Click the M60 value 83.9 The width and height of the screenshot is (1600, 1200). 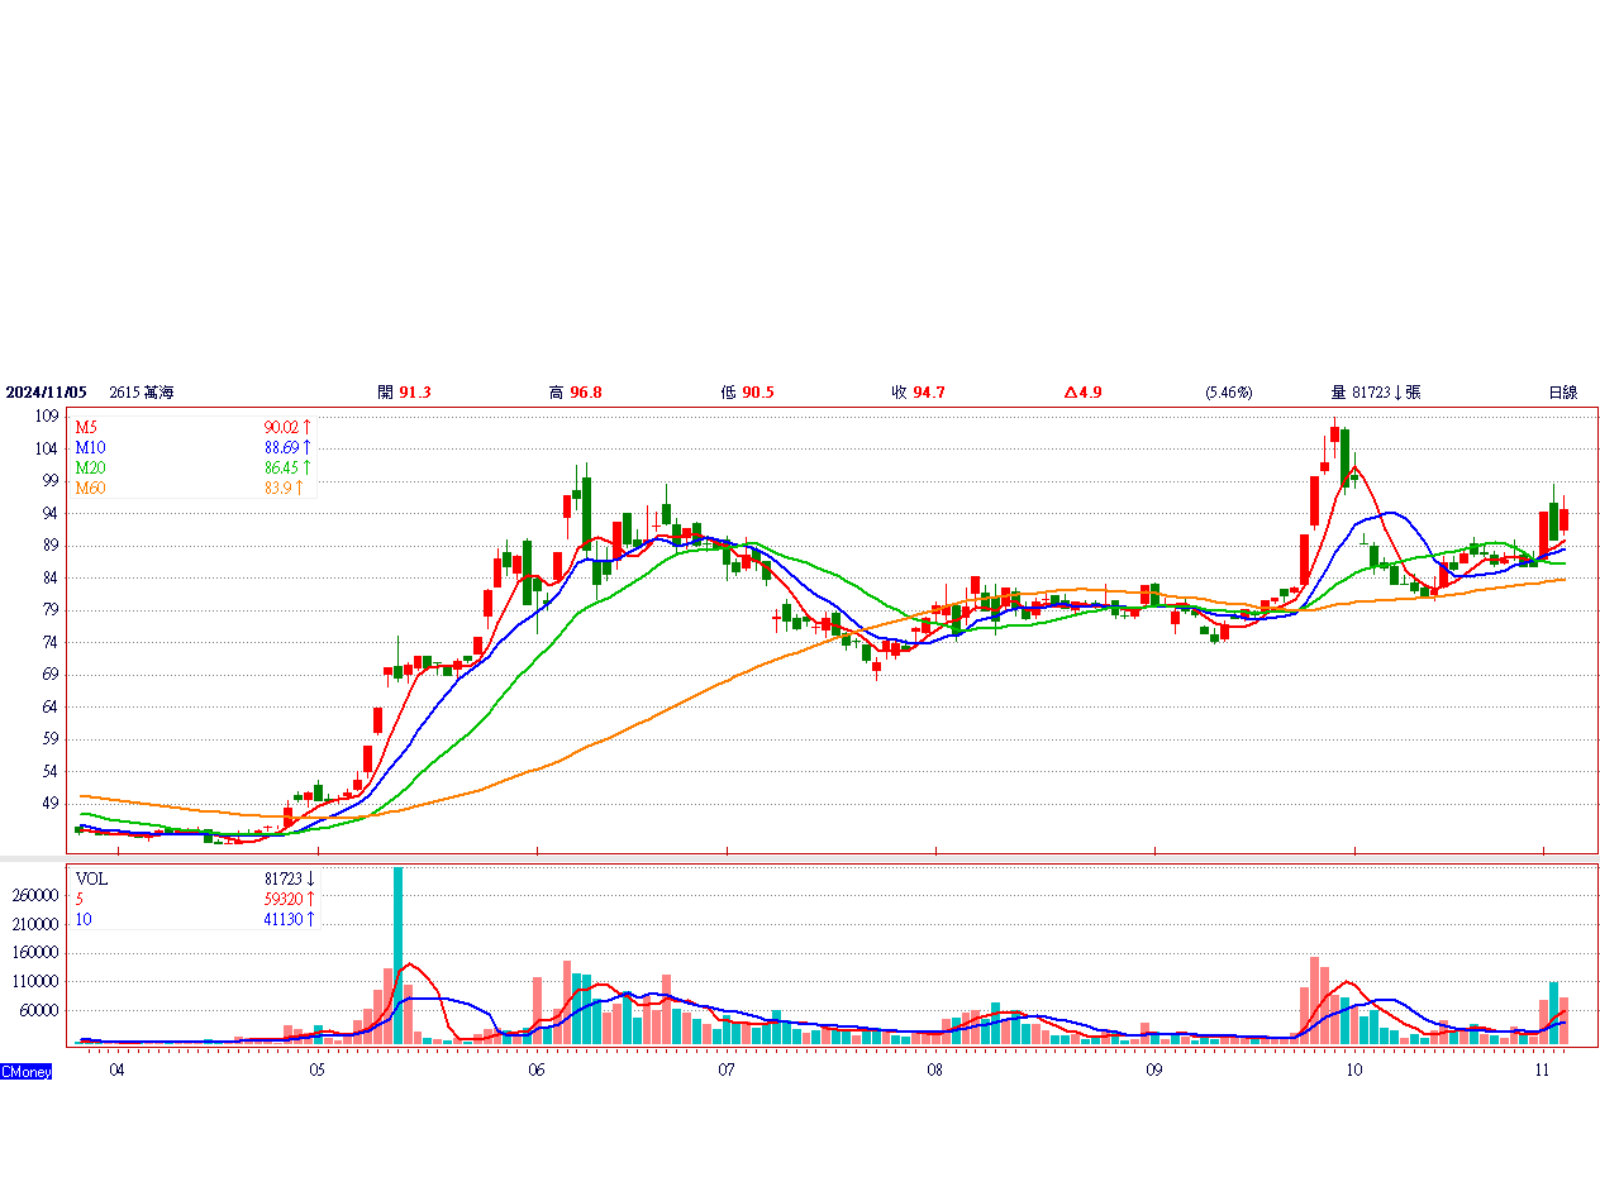coord(277,488)
